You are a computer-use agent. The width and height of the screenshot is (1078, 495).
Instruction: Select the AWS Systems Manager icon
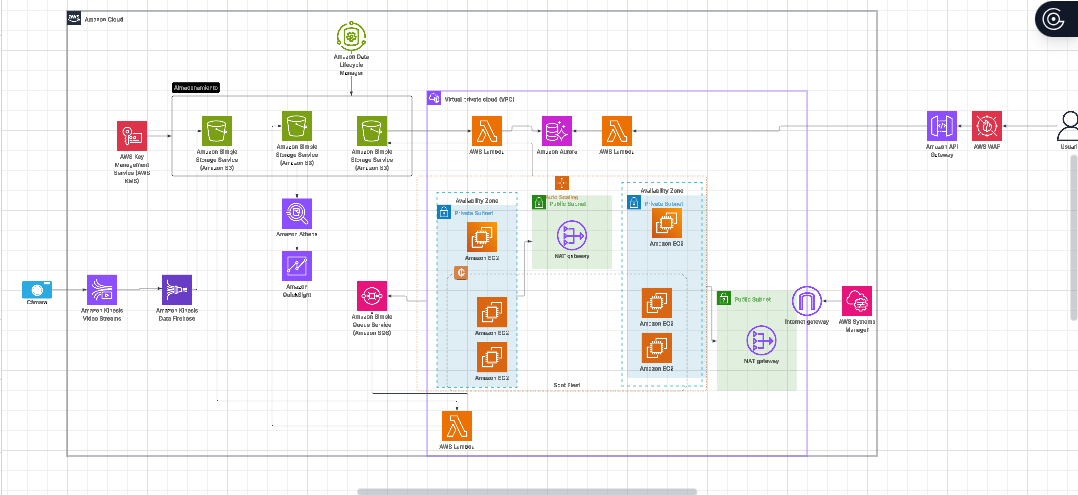857,301
